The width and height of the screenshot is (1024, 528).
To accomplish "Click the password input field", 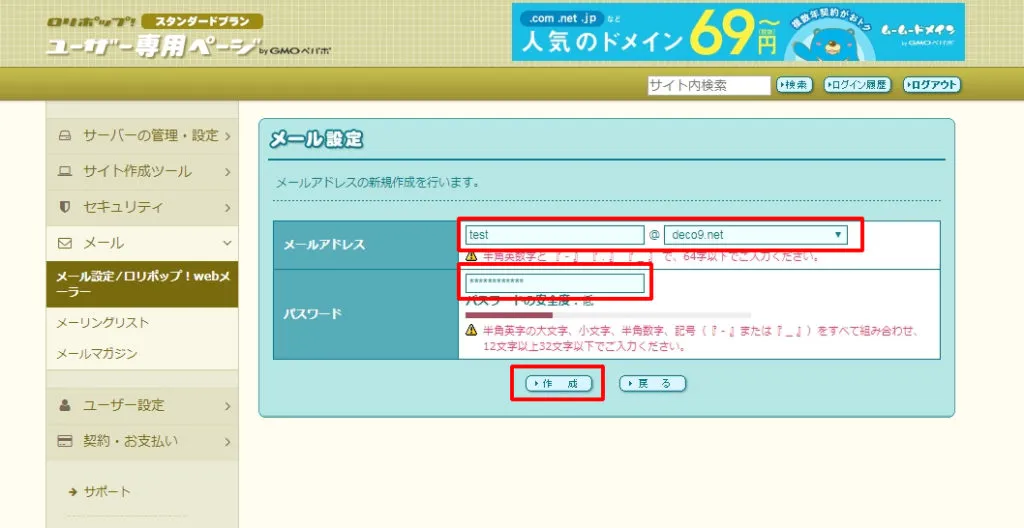I will tap(554, 282).
